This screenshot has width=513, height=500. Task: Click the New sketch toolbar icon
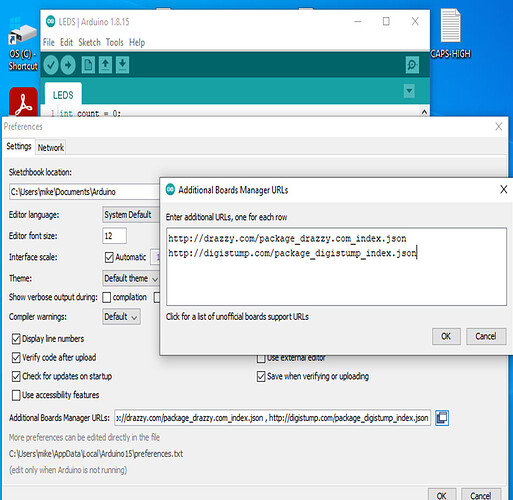[88, 65]
